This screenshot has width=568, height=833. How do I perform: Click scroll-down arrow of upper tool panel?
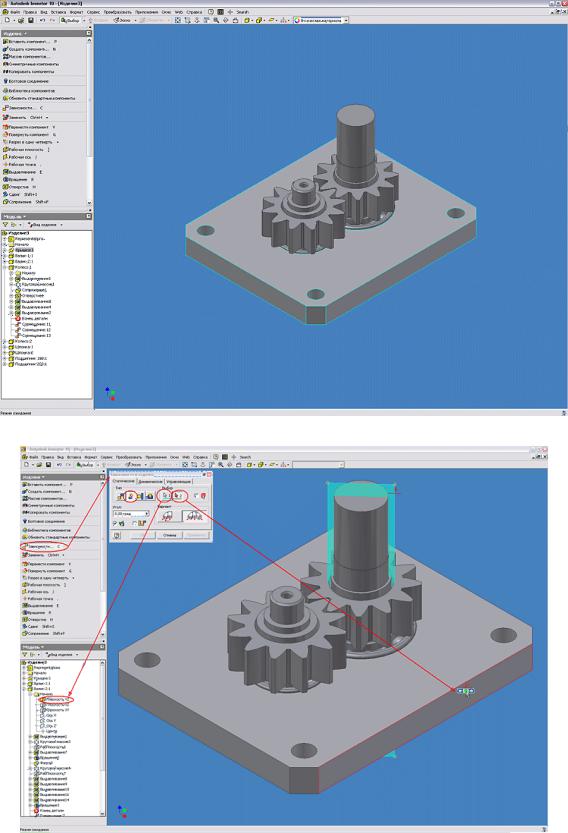pyautogui.click(x=89, y=203)
